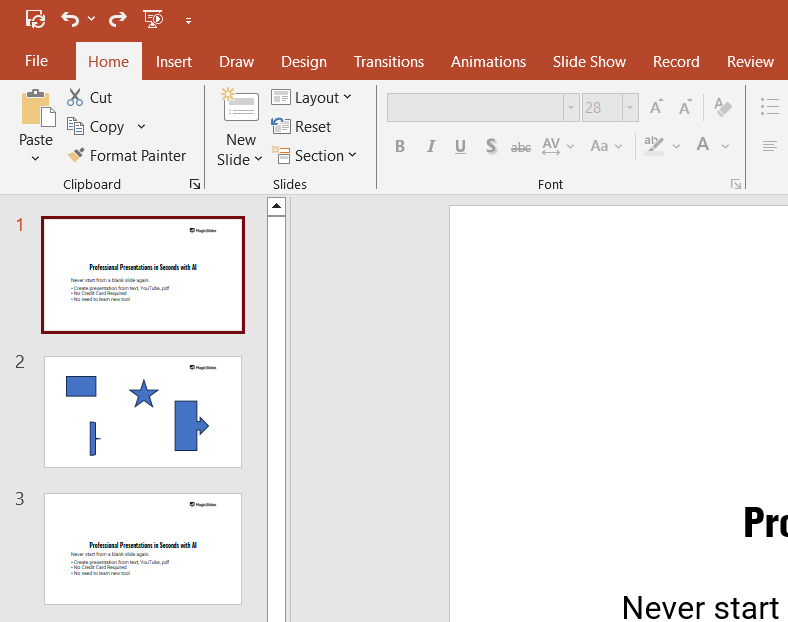Open the font size dropdown
This screenshot has width=788, height=622.
[630, 107]
